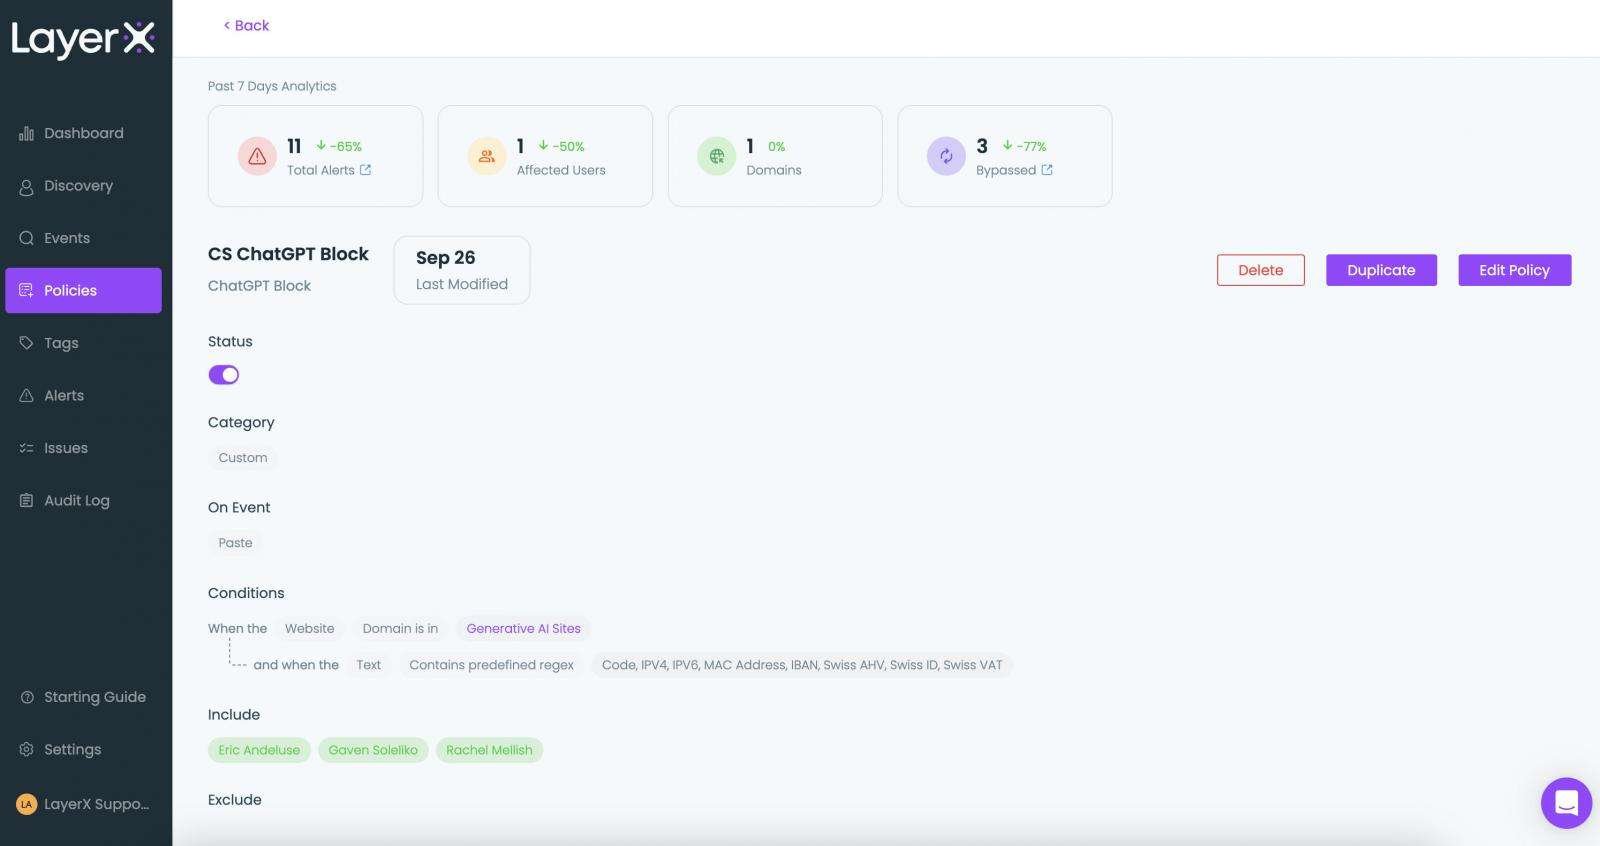The height and width of the screenshot is (846, 1600).
Task: Duplicate this policy
Action: (1381, 270)
